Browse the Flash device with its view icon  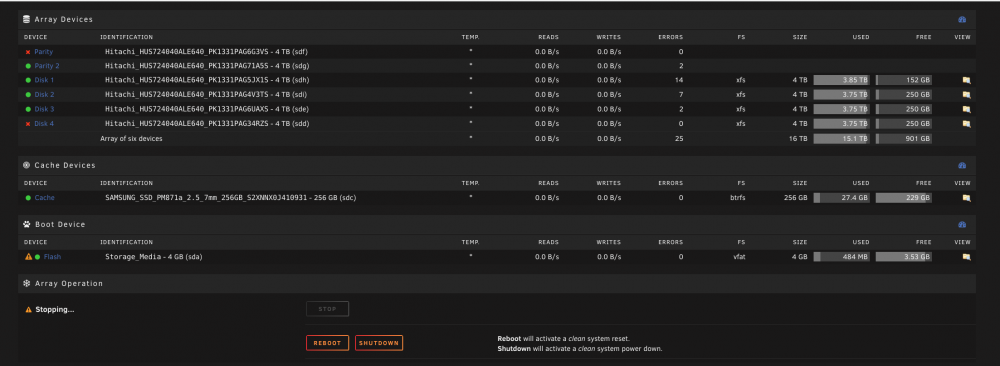(x=966, y=257)
